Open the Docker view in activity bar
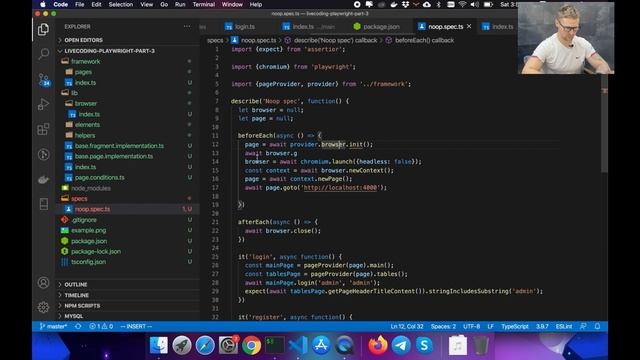Screen dimensions: 640x360 coord(43,180)
